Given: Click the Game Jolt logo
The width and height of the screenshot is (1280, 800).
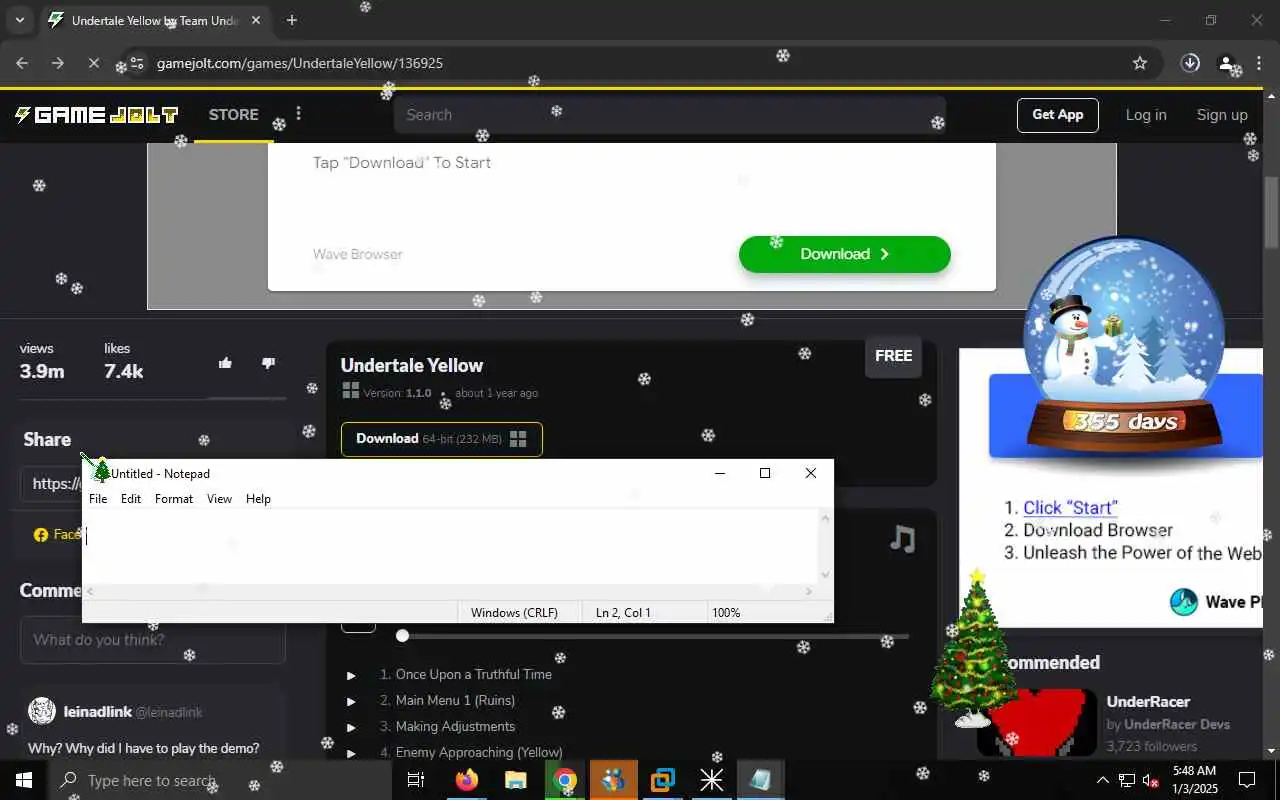Looking at the screenshot, I should [x=96, y=115].
